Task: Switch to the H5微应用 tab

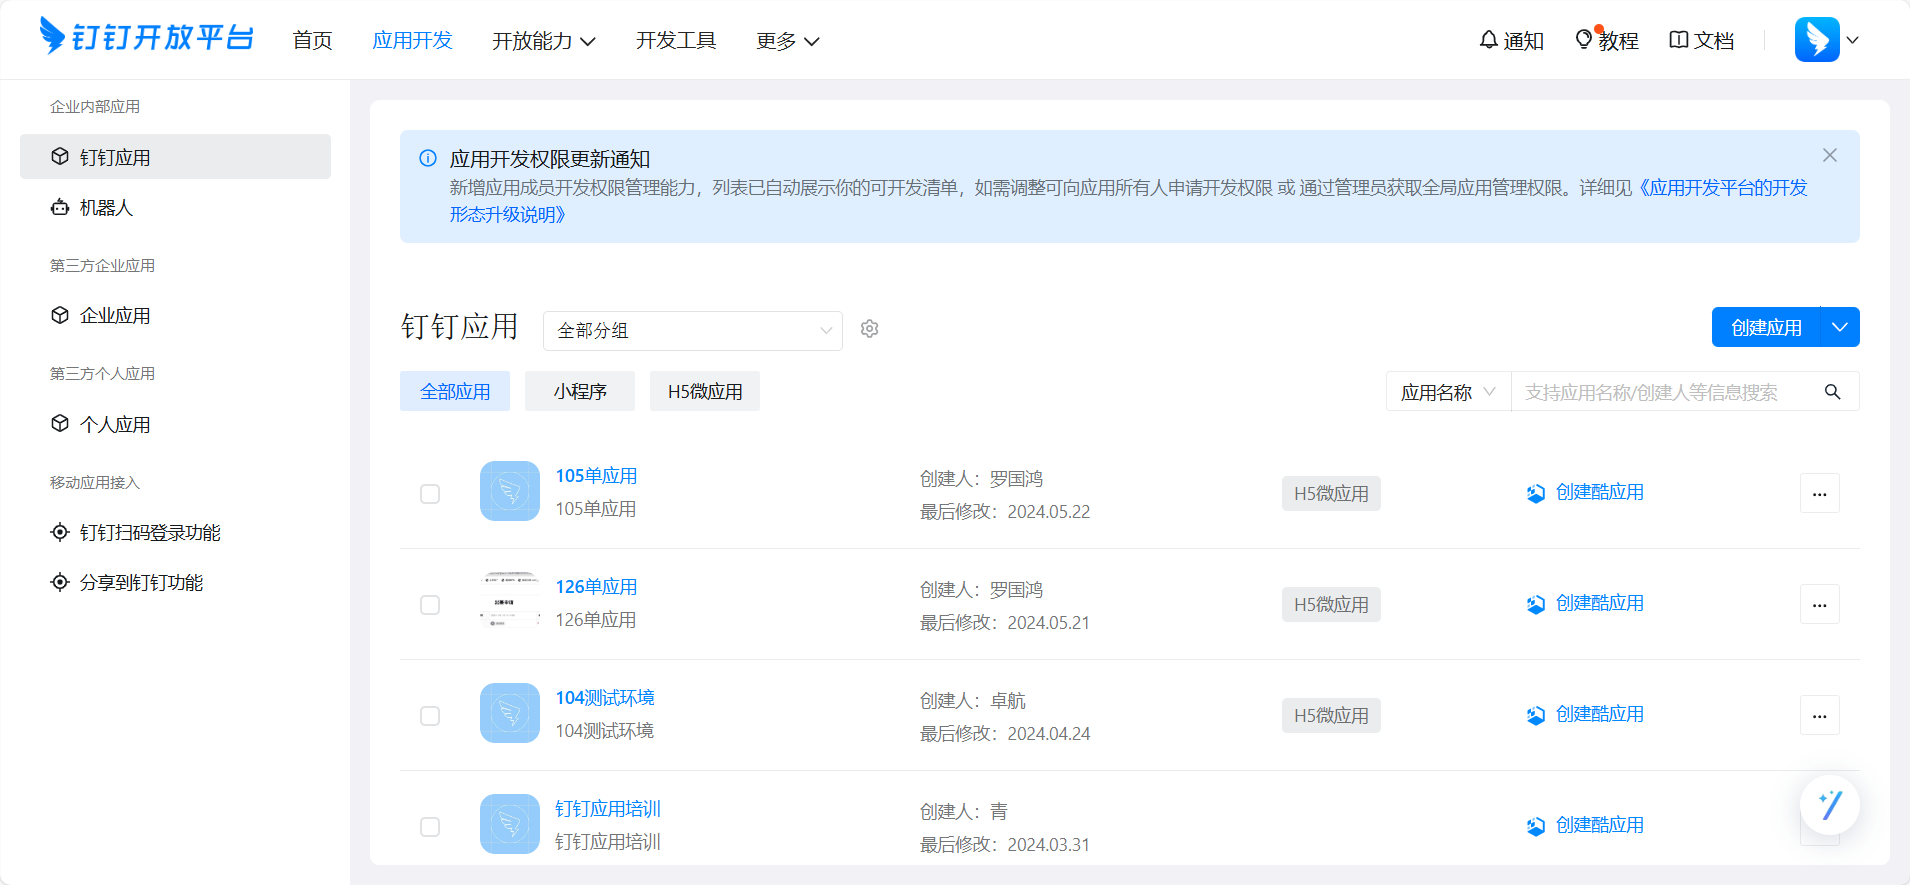Action: [x=705, y=391]
